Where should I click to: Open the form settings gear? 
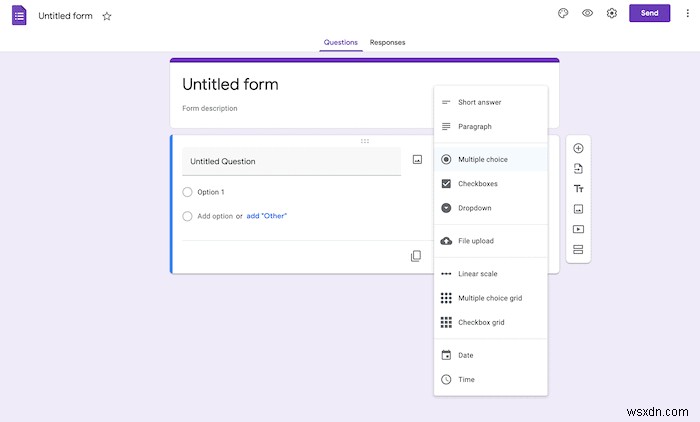(x=612, y=13)
